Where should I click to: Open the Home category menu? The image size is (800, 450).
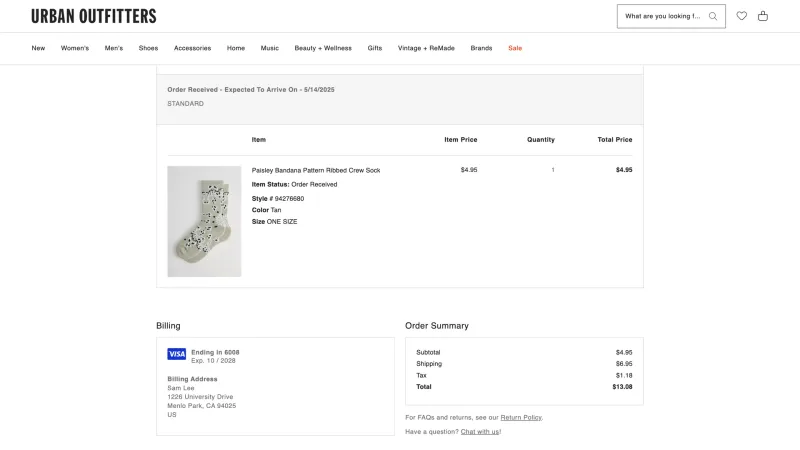(x=236, y=48)
